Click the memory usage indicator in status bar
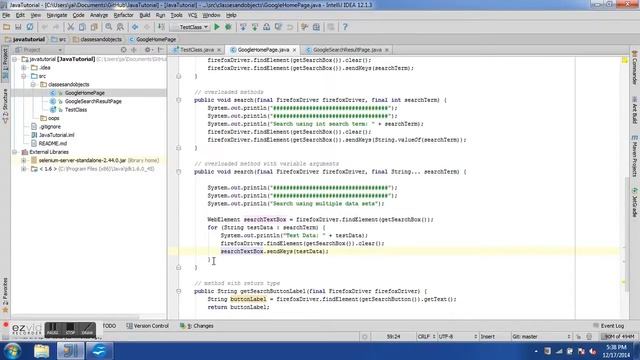This screenshot has height=360, width=640. (618, 337)
